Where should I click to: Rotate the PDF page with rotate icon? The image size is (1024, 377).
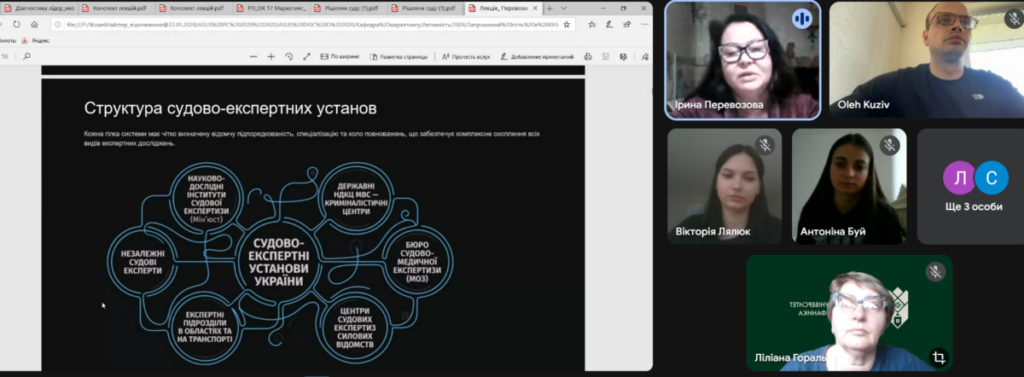[x=289, y=57]
